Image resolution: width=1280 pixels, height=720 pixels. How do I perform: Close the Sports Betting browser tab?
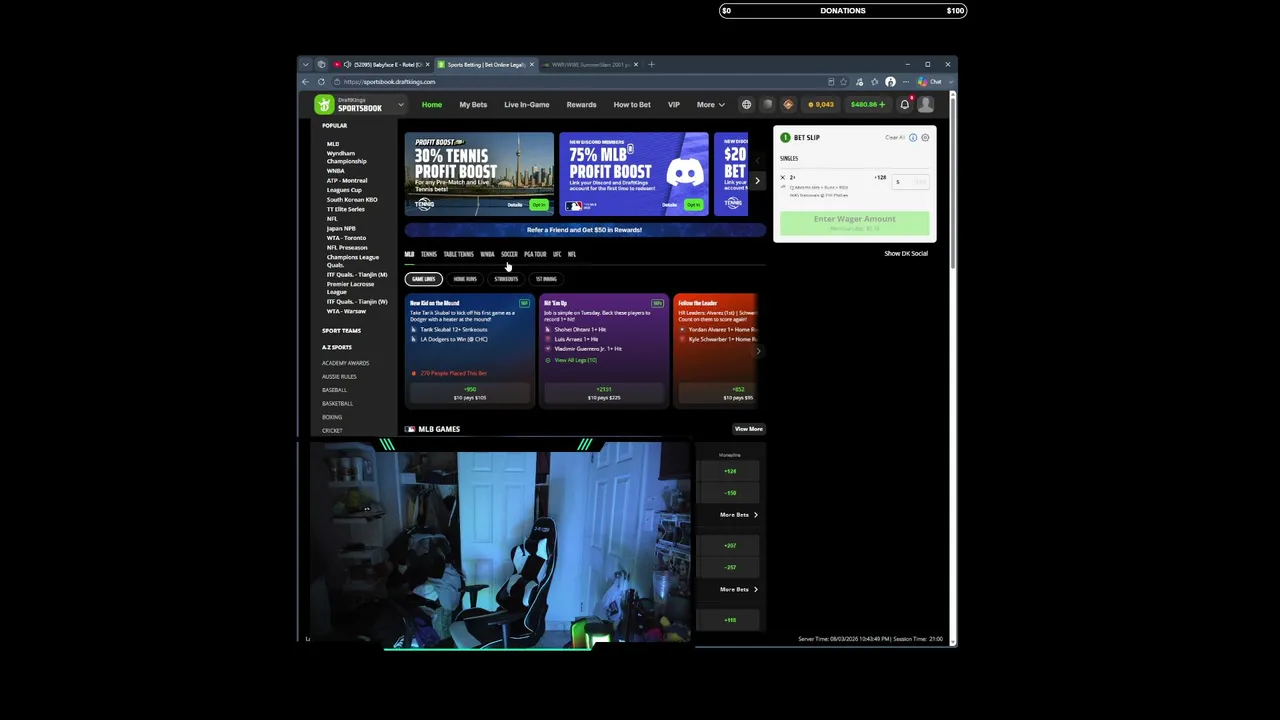click(x=532, y=65)
